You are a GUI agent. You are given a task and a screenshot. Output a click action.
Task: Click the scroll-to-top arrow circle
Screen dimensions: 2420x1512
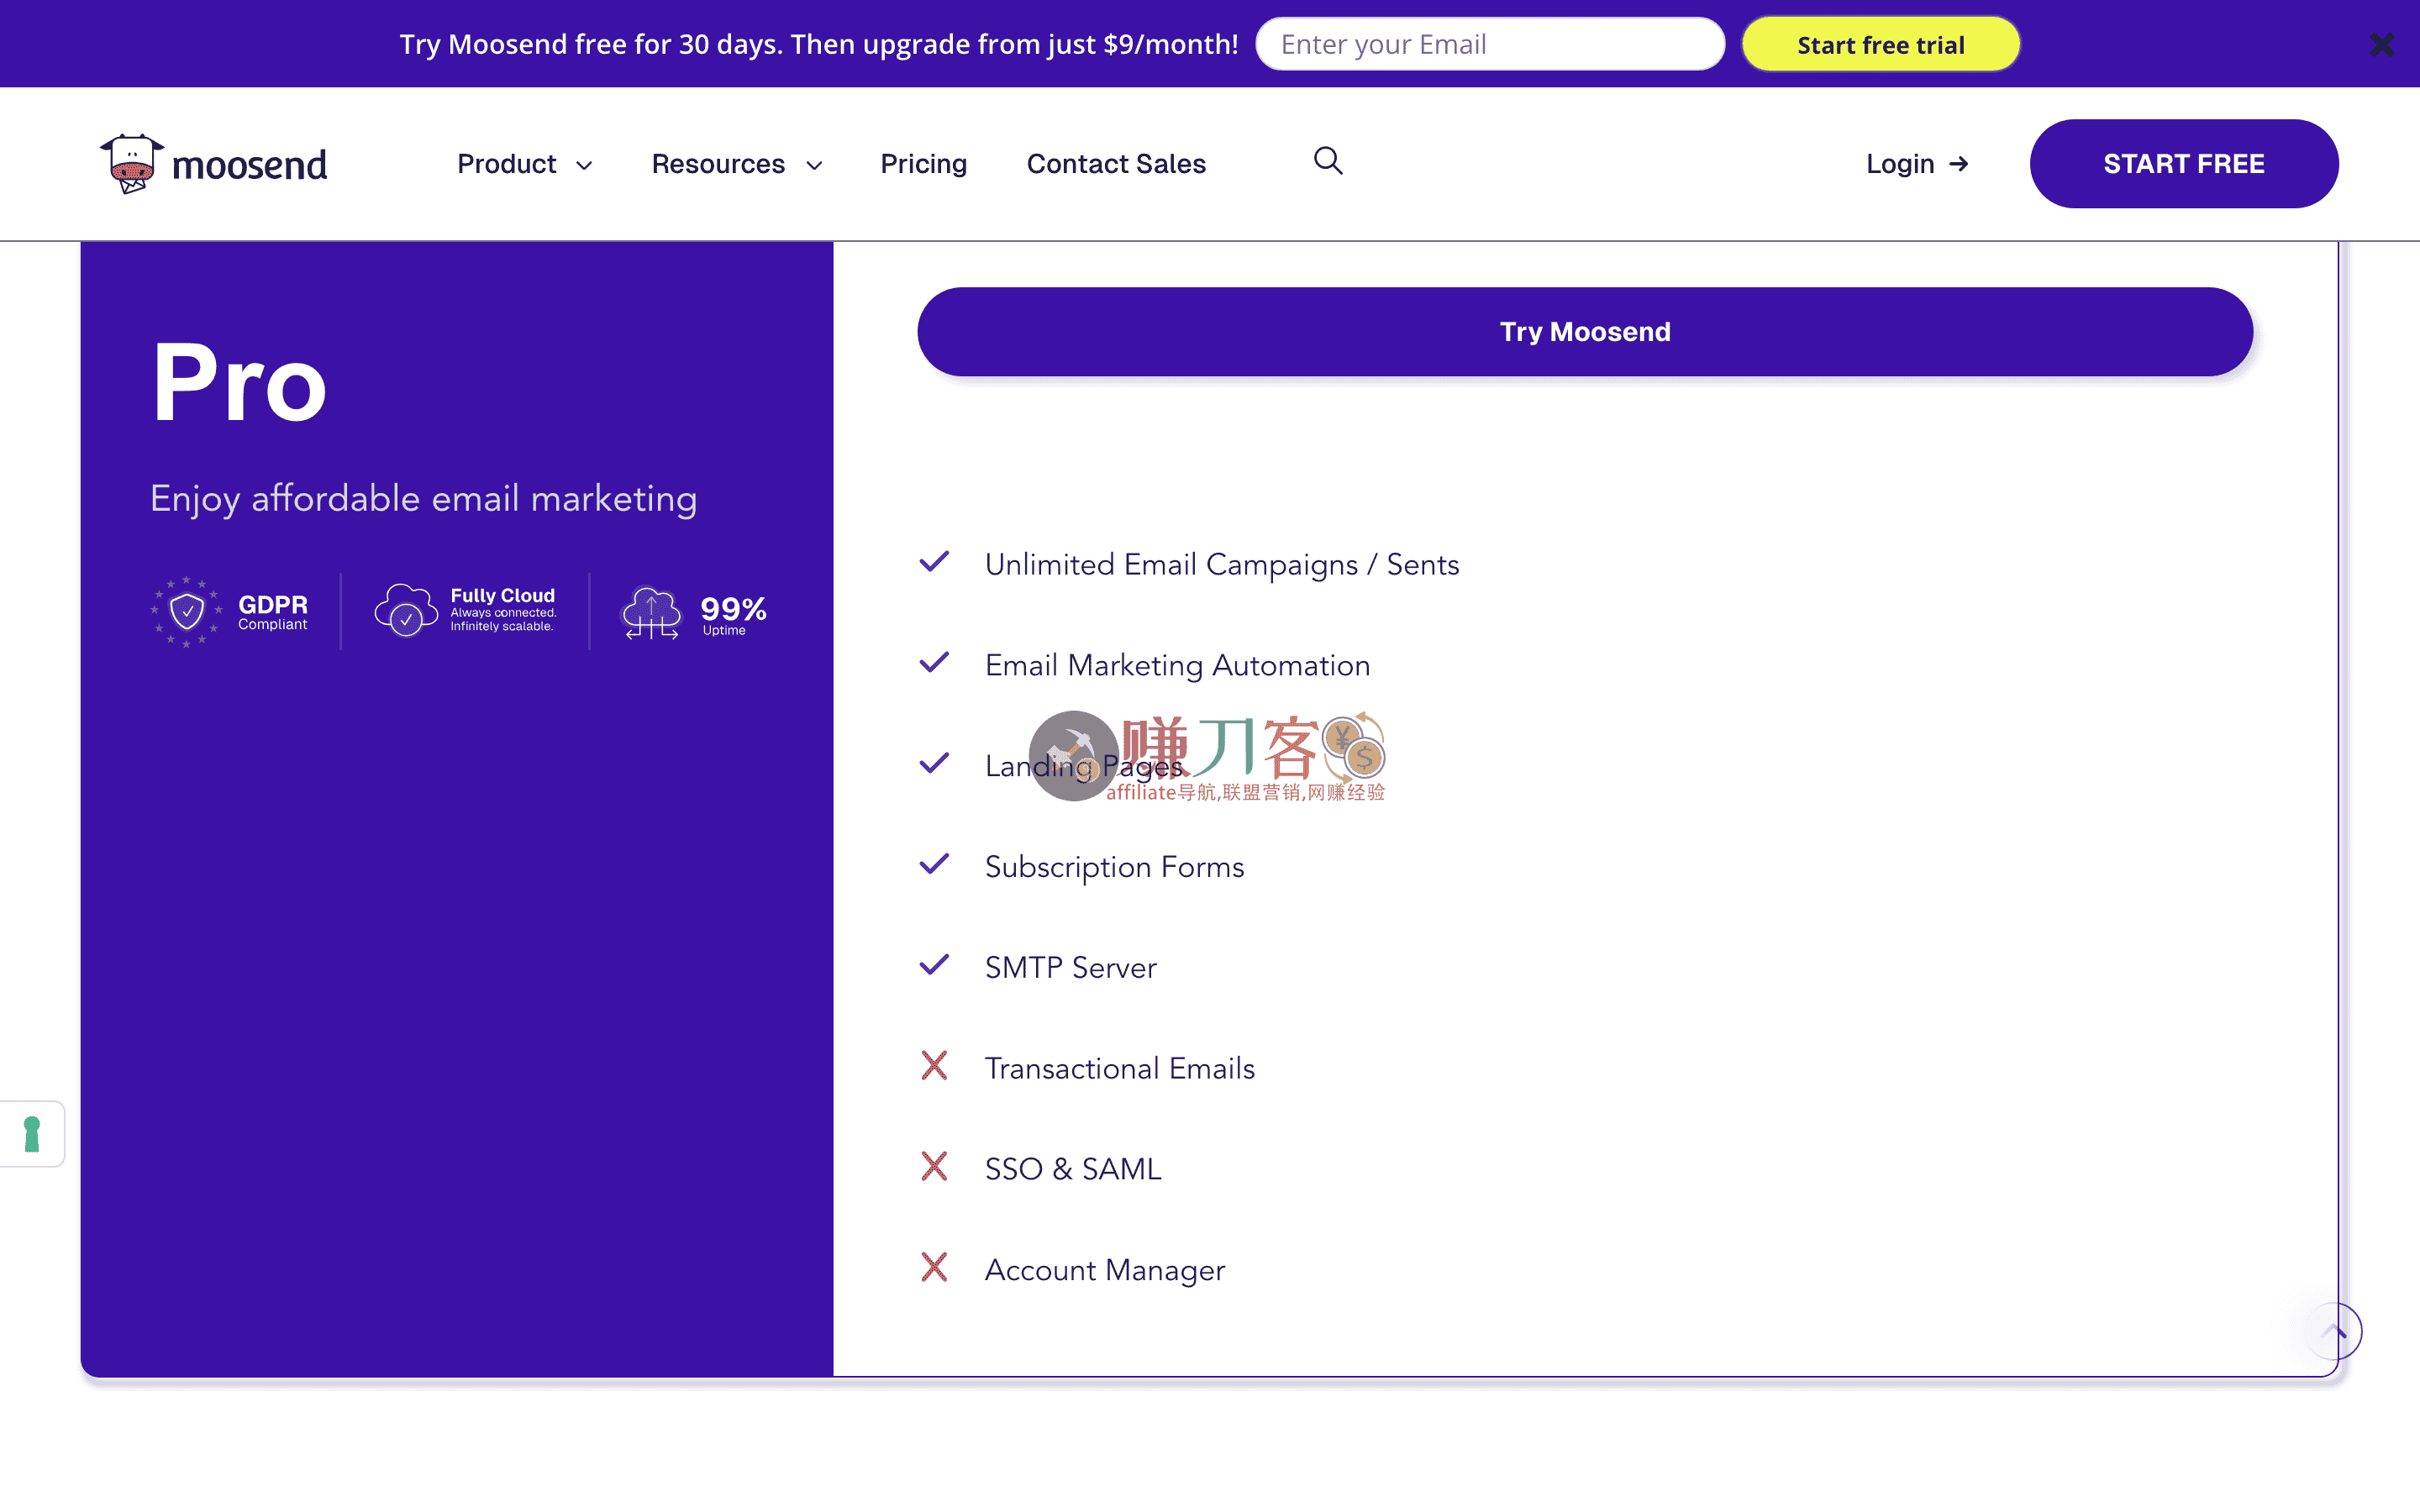click(x=2334, y=1331)
